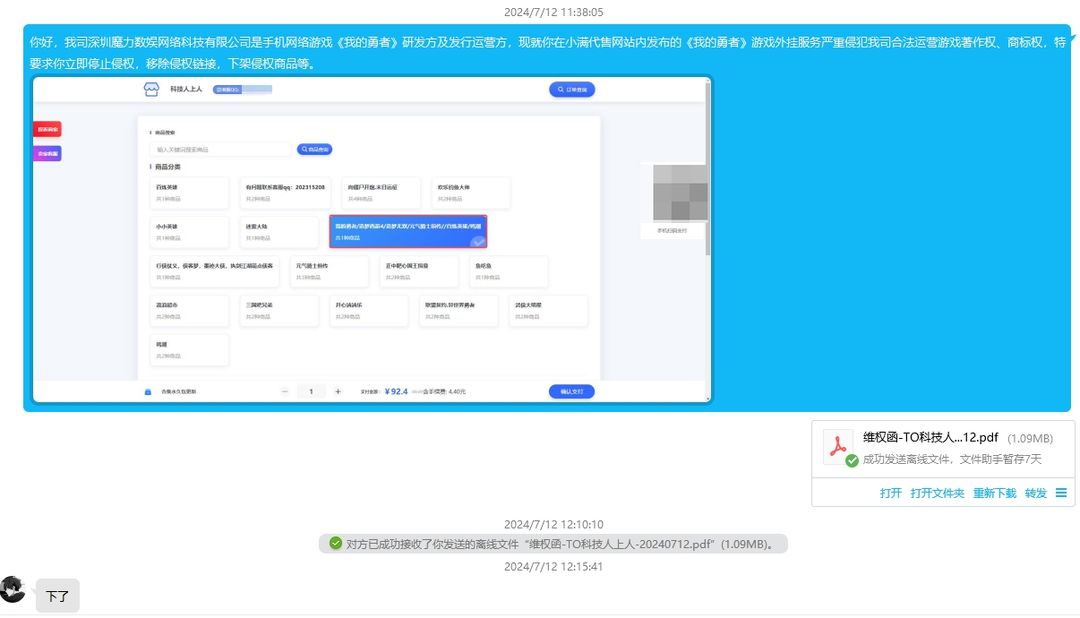
Task: Click 打开文件夹 on the file card
Action: point(937,493)
